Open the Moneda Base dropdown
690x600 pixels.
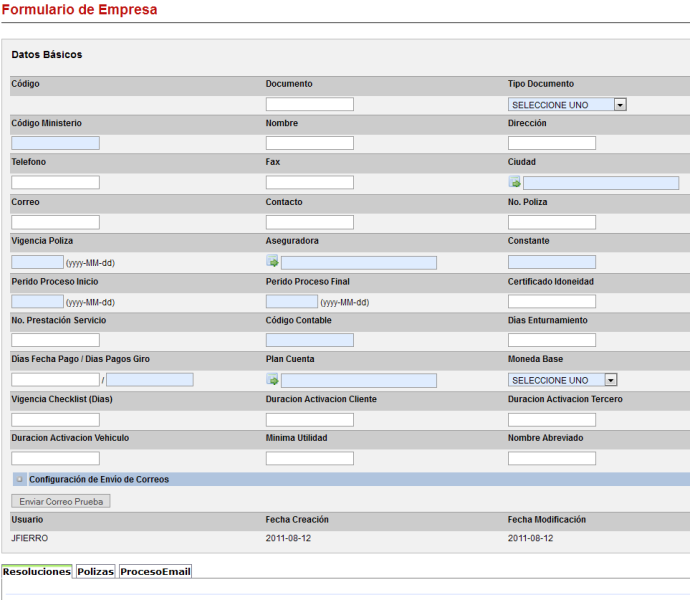(x=563, y=380)
